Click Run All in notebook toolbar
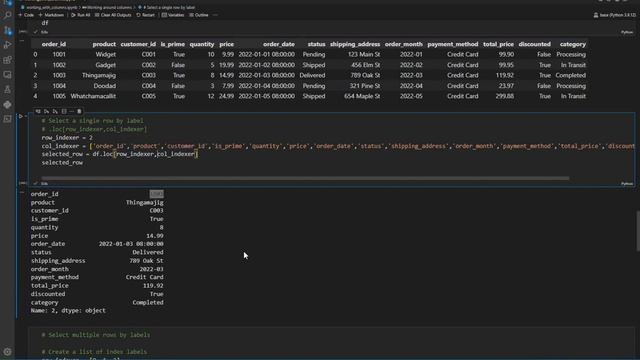This screenshot has height=360, width=640. pos(81,15)
